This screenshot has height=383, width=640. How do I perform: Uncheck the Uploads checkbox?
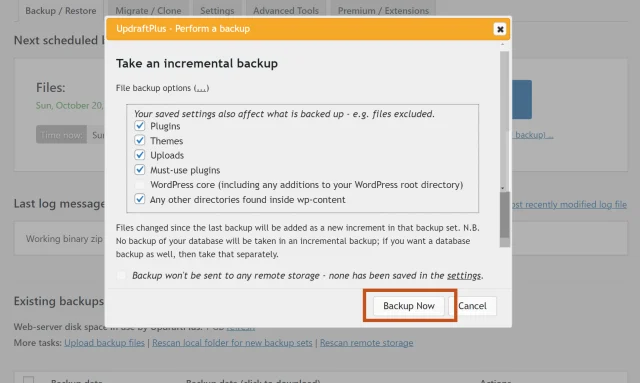click(x=140, y=155)
